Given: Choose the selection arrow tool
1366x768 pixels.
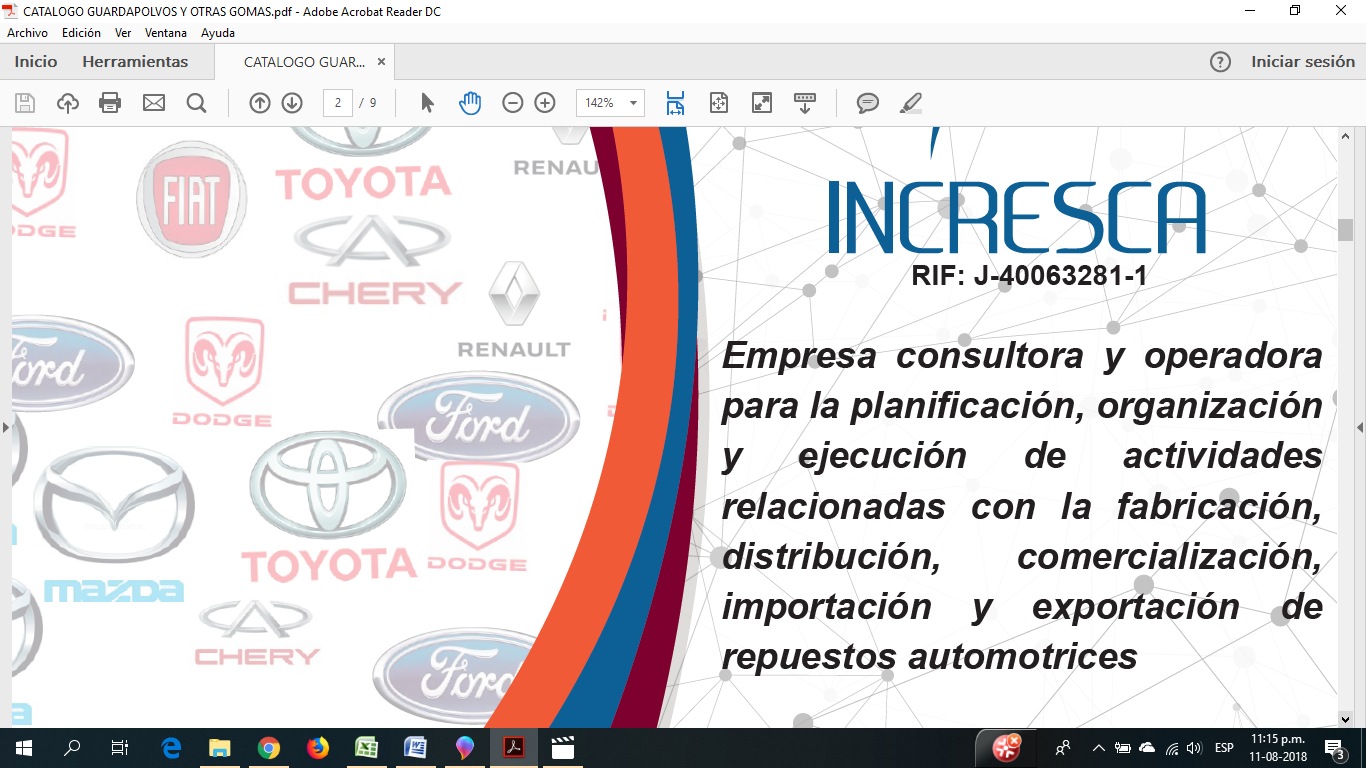Looking at the screenshot, I should [428, 103].
